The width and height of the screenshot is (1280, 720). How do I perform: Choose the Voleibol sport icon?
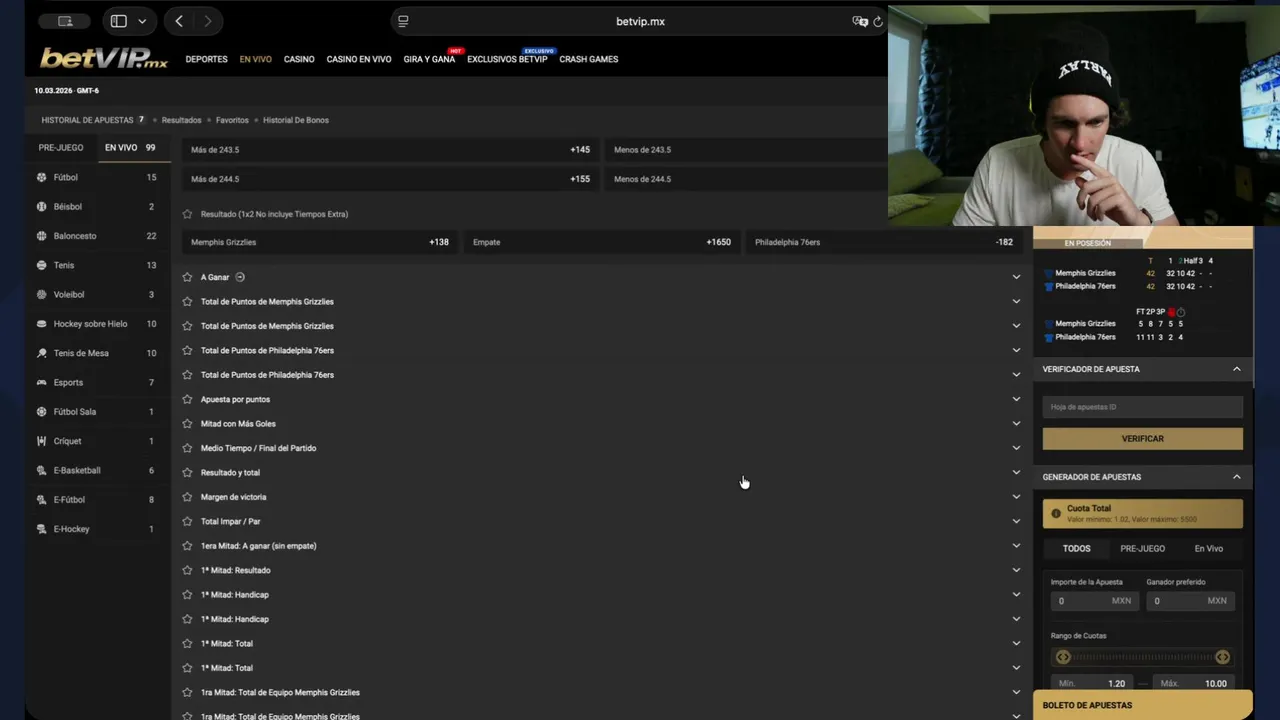click(42, 295)
